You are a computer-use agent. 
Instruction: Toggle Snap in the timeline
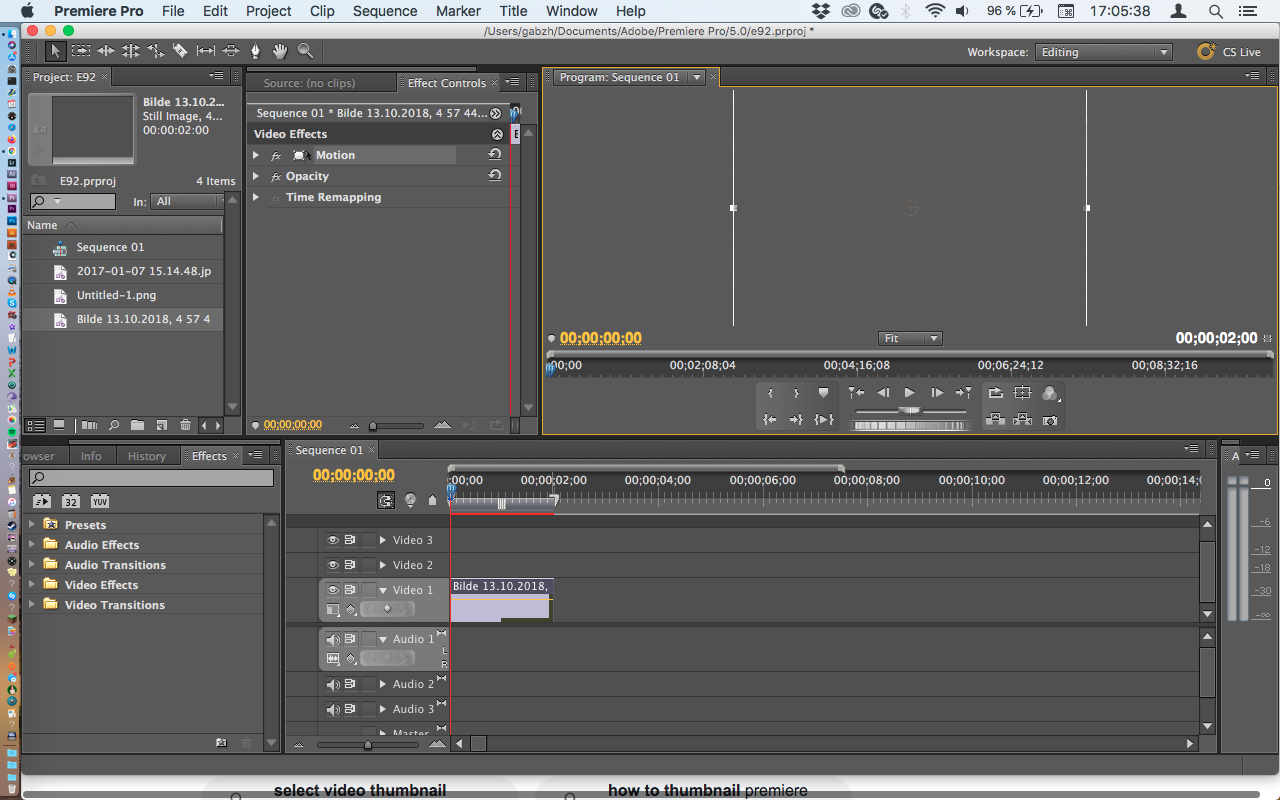pyautogui.click(x=386, y=500)
